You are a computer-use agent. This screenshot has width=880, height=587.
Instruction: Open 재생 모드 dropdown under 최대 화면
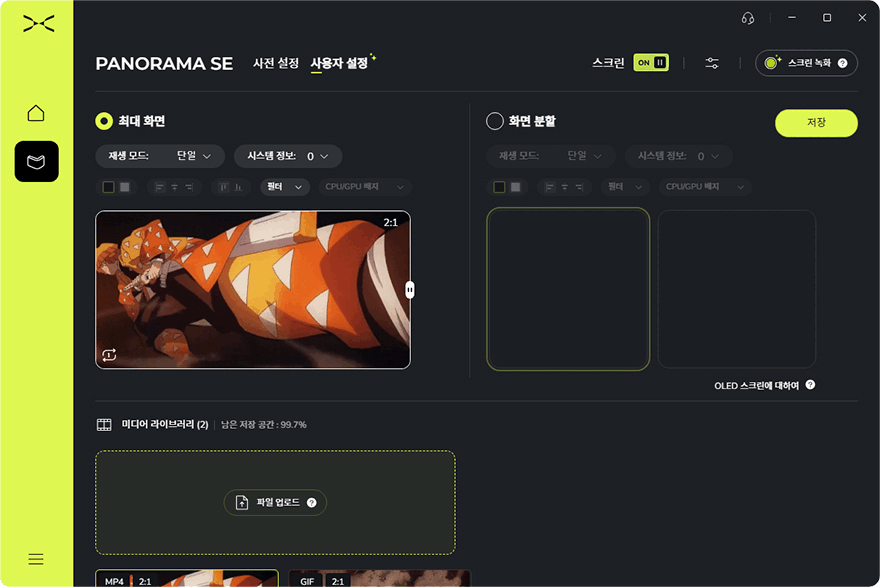click(160, 156)
